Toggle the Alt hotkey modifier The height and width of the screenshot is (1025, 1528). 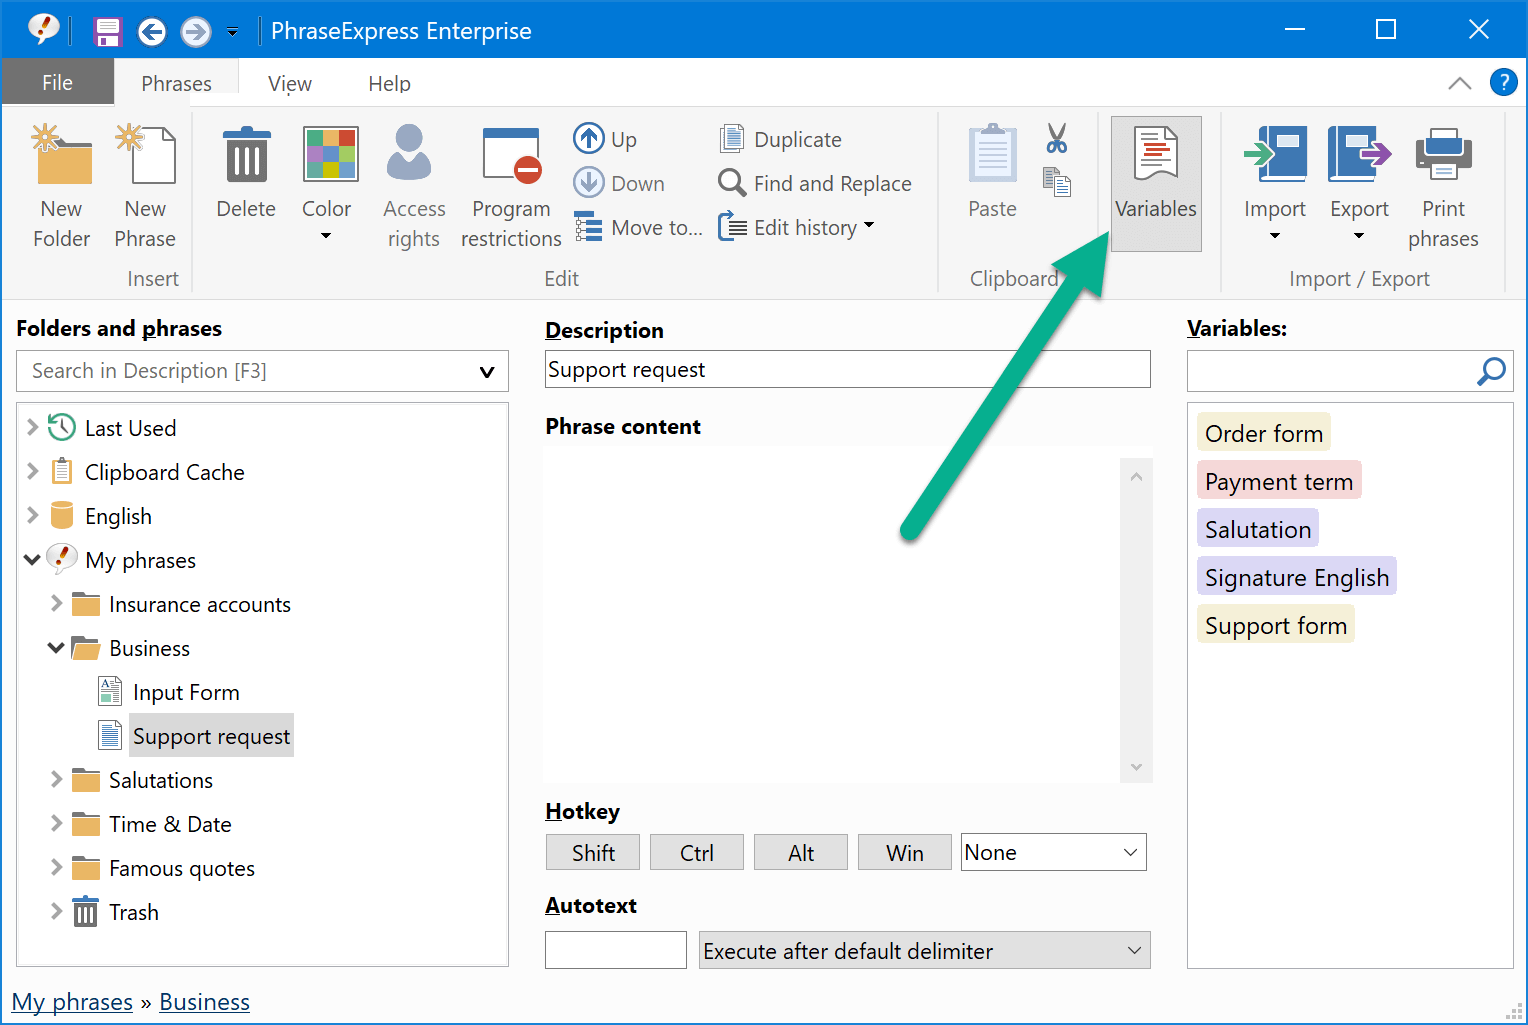click(x=801, y=852)
